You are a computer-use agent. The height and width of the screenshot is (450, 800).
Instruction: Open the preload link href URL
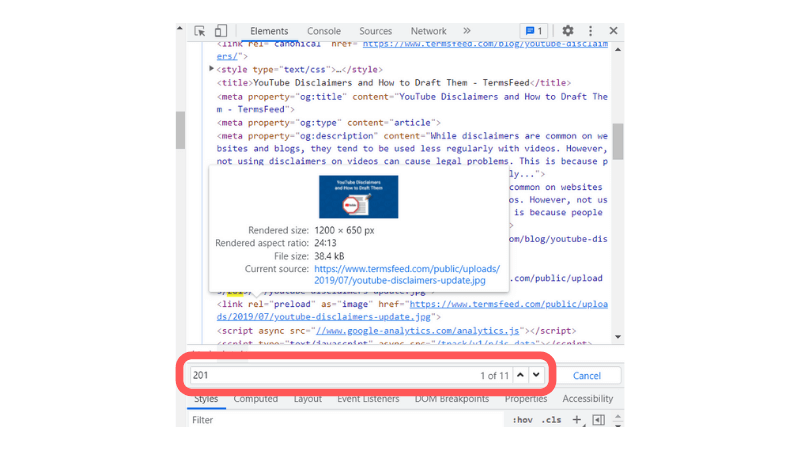[412, 310]
